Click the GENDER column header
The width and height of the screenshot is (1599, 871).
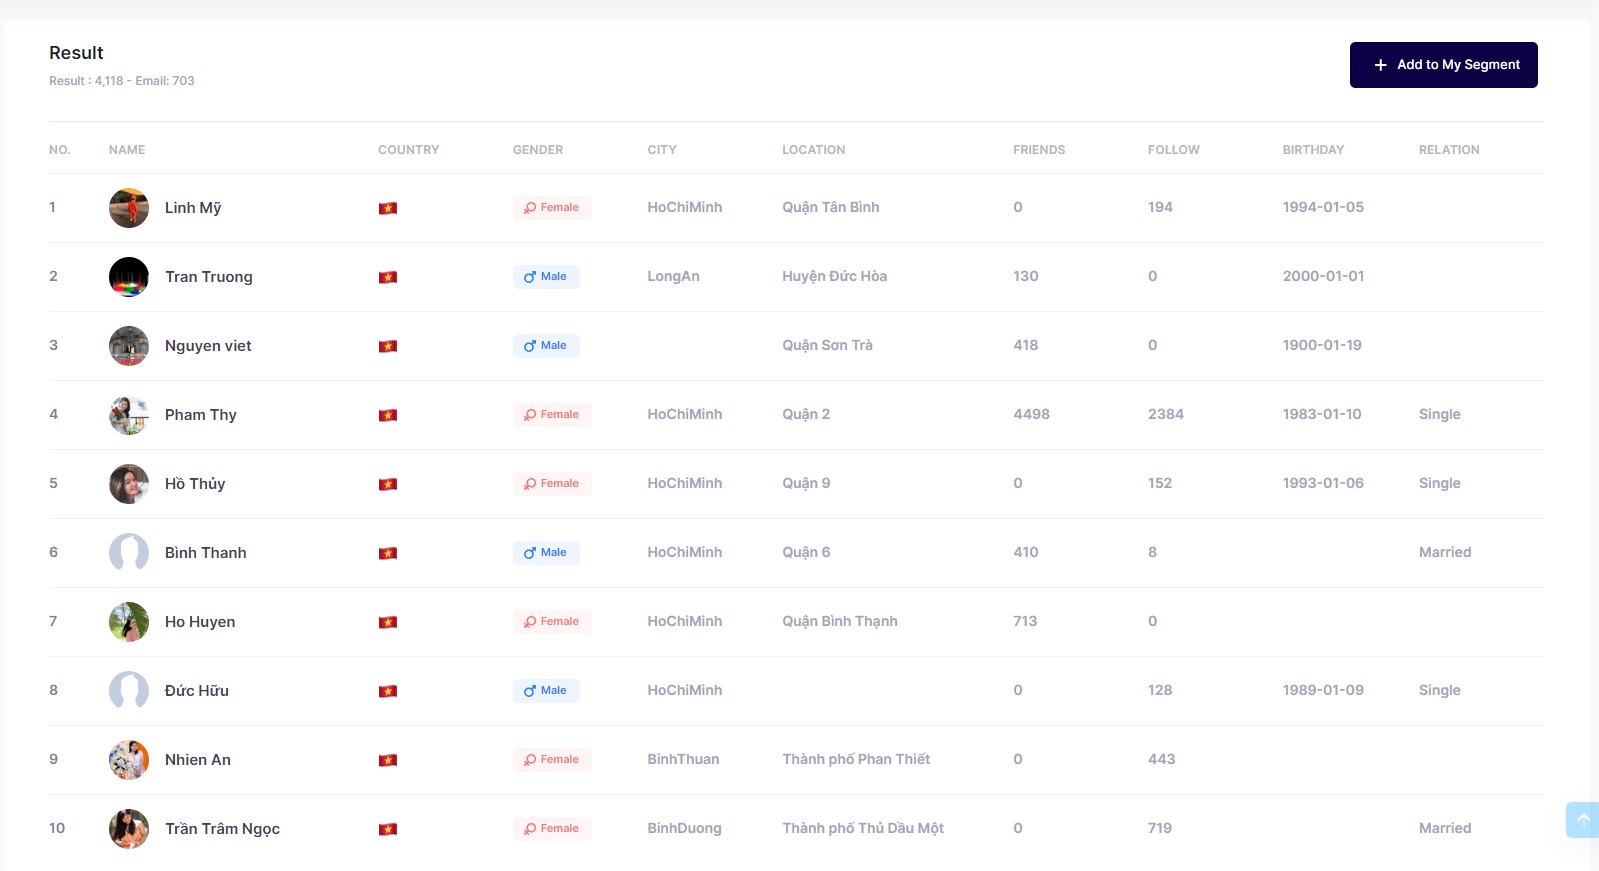538,150
